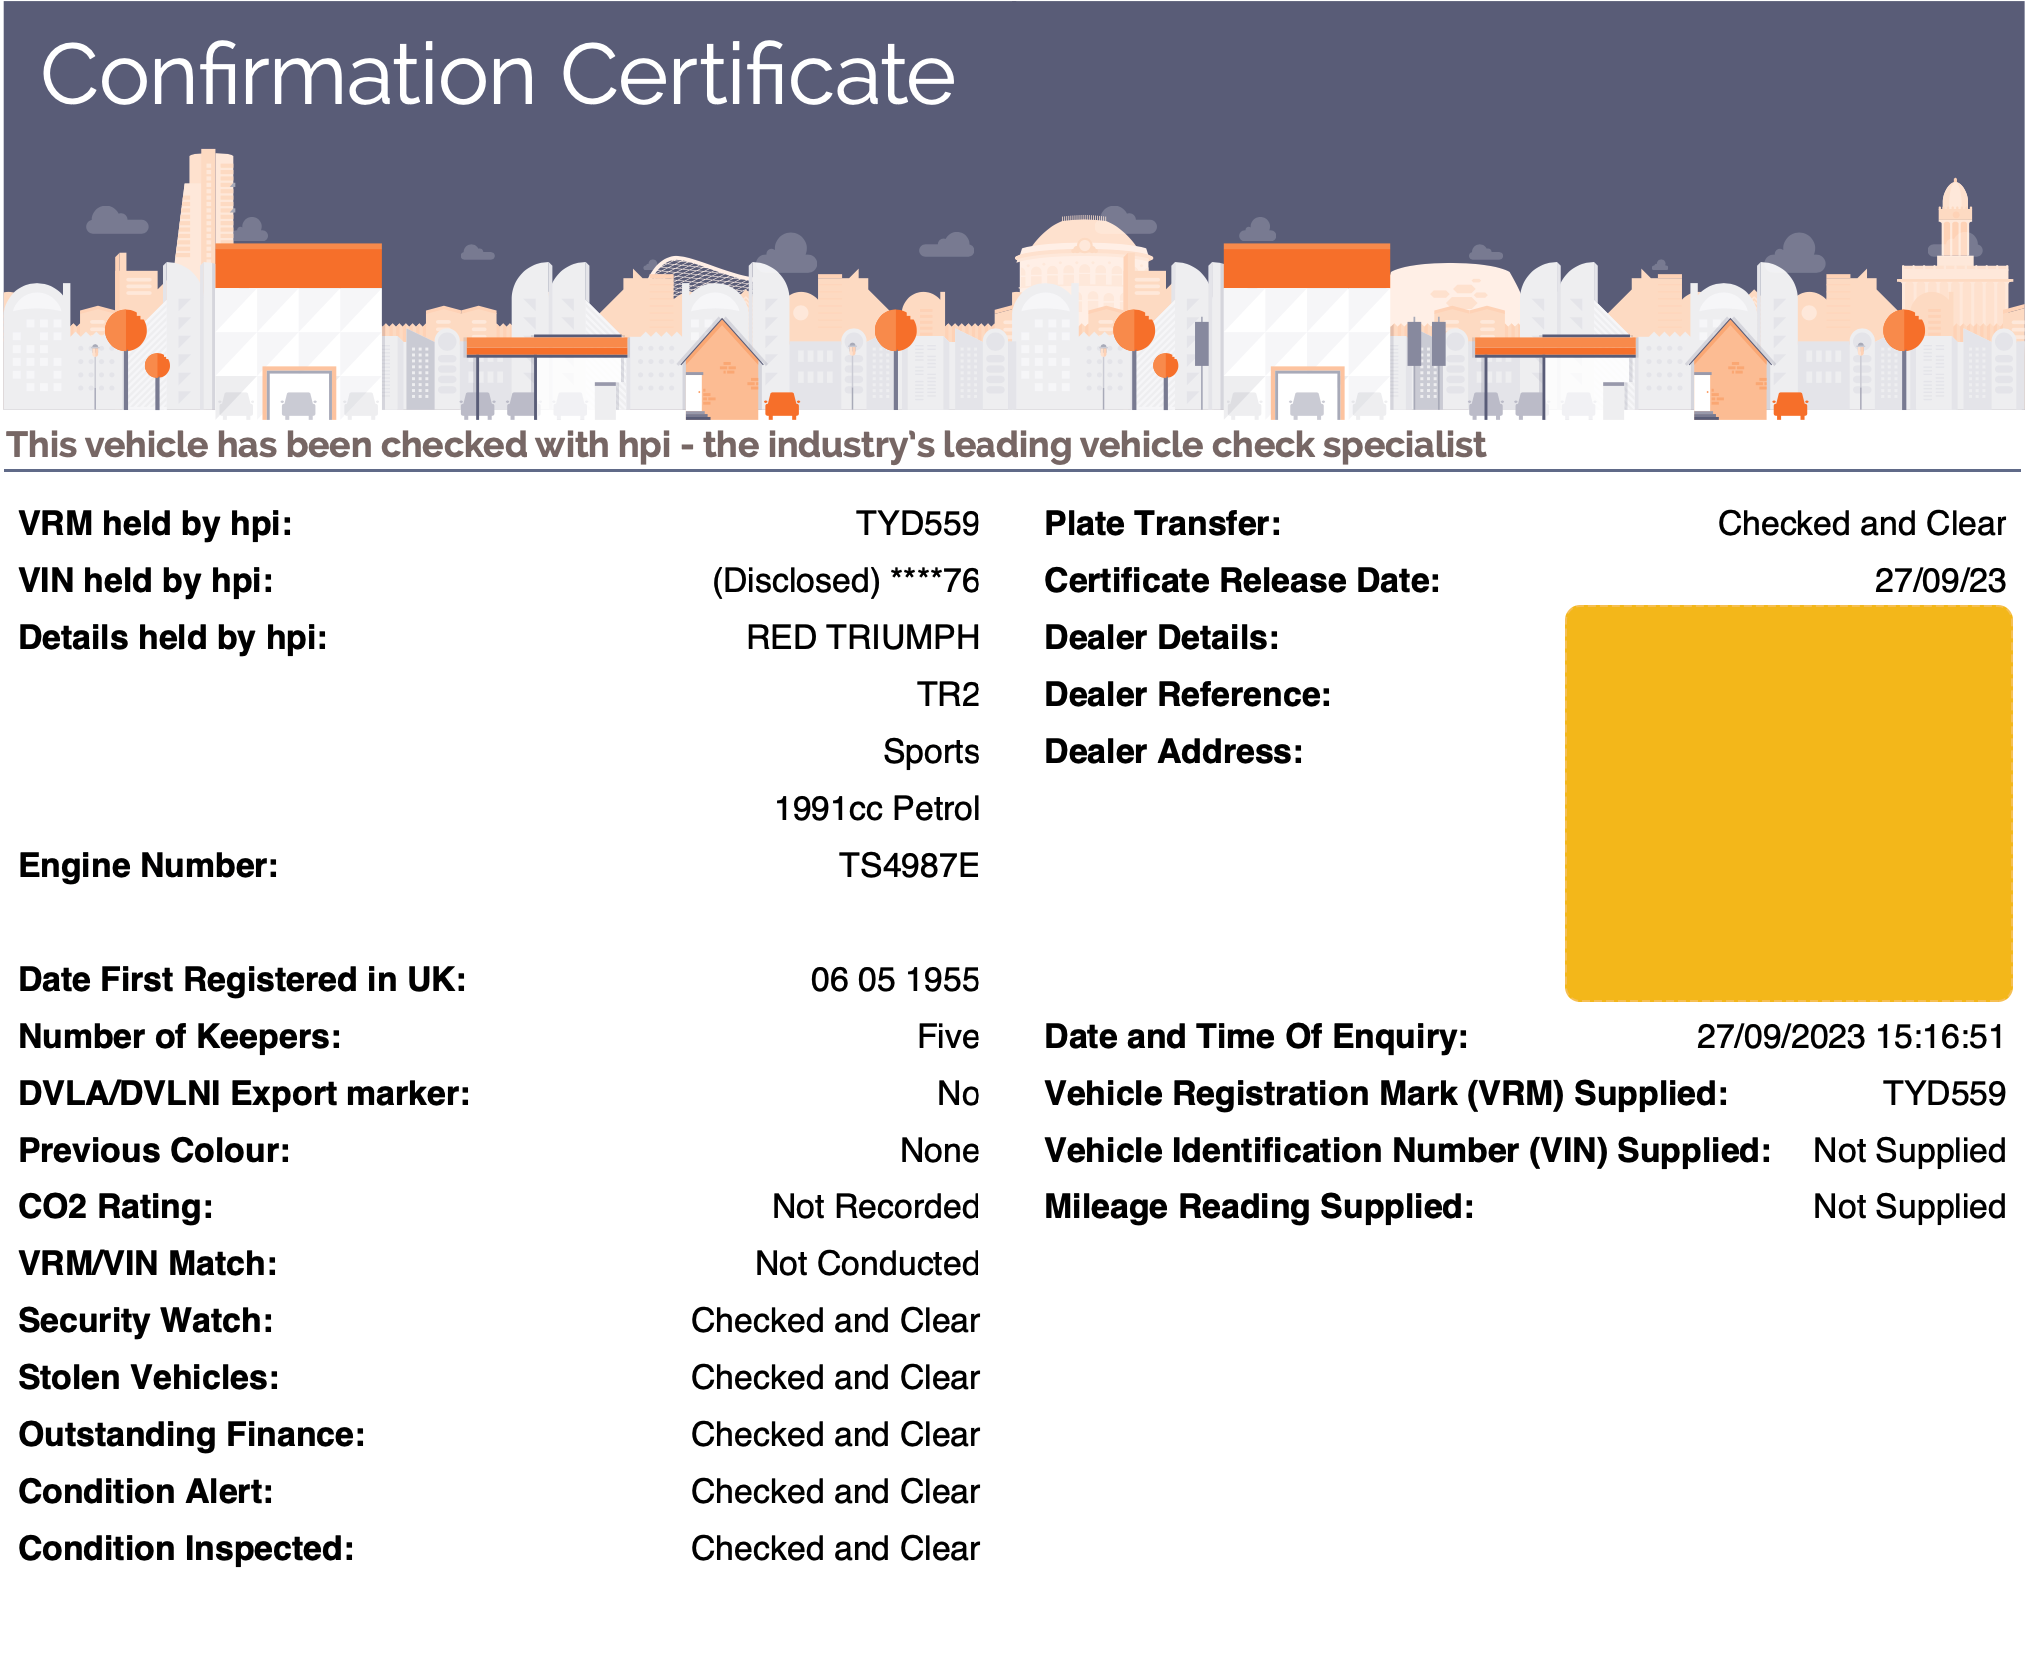The width and height of the screenshot is (2030, 1656).
Task: Select the Date First Registered in UK label
Action: point(242,979)
